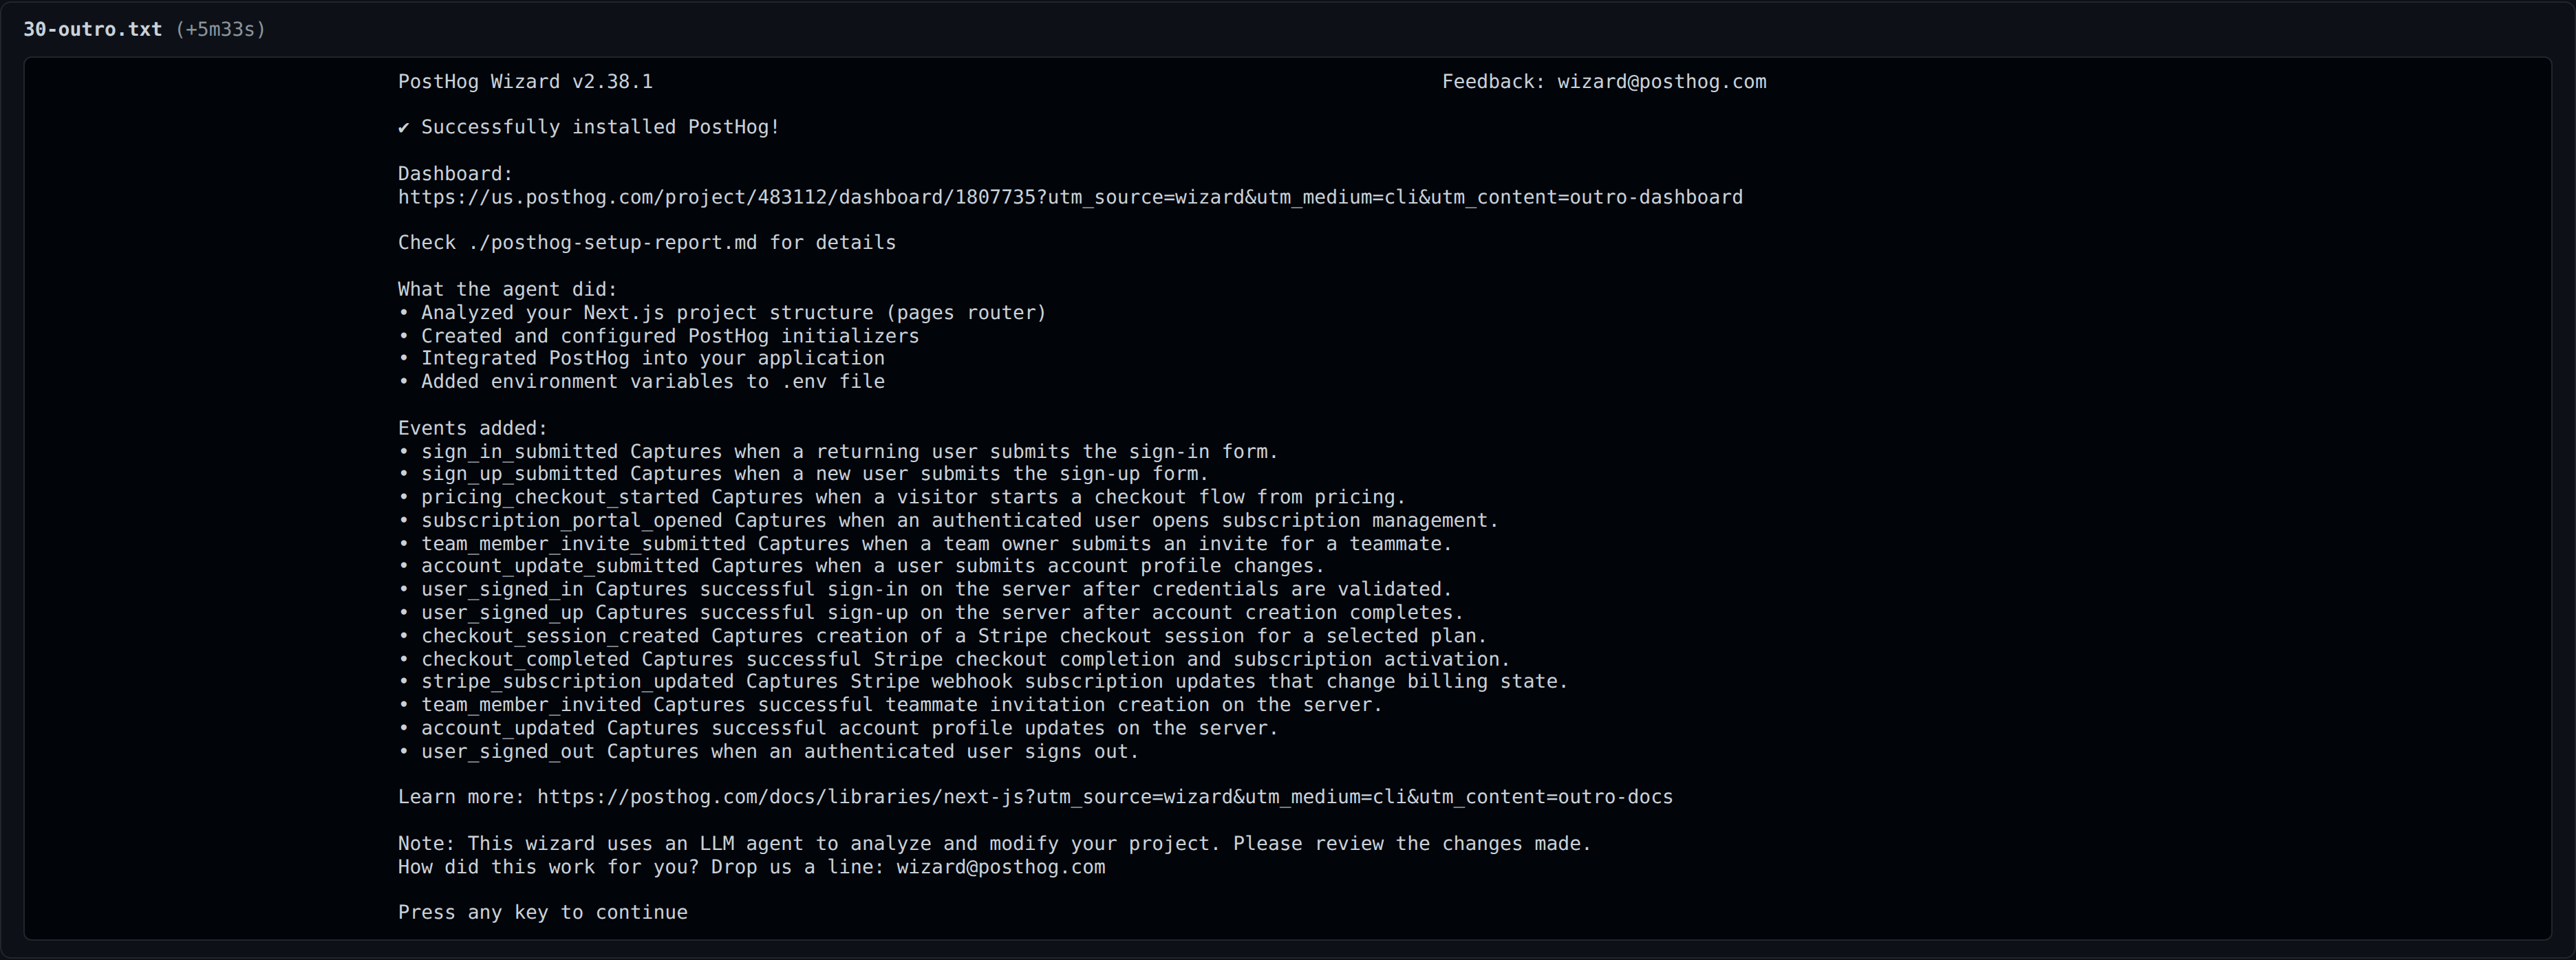This screenshot has width=2576, height=960.
Task: Click the subscription_portal_opened event entry
Action: click(x=948, y=521)
